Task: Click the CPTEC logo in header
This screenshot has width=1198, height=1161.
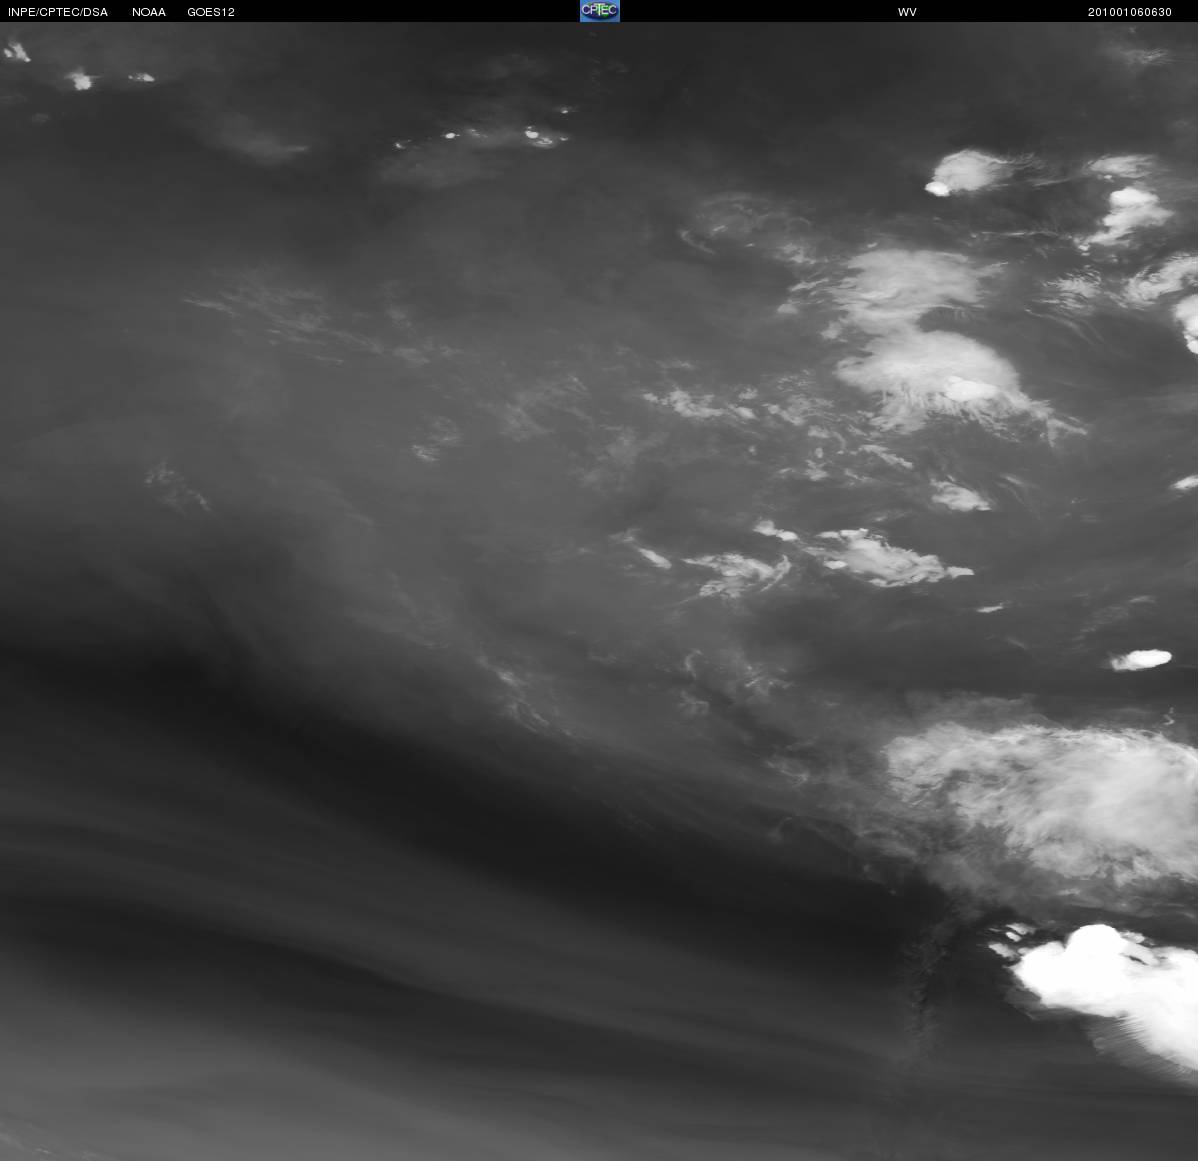Action: pyautogui.click(x=600, y=11)
